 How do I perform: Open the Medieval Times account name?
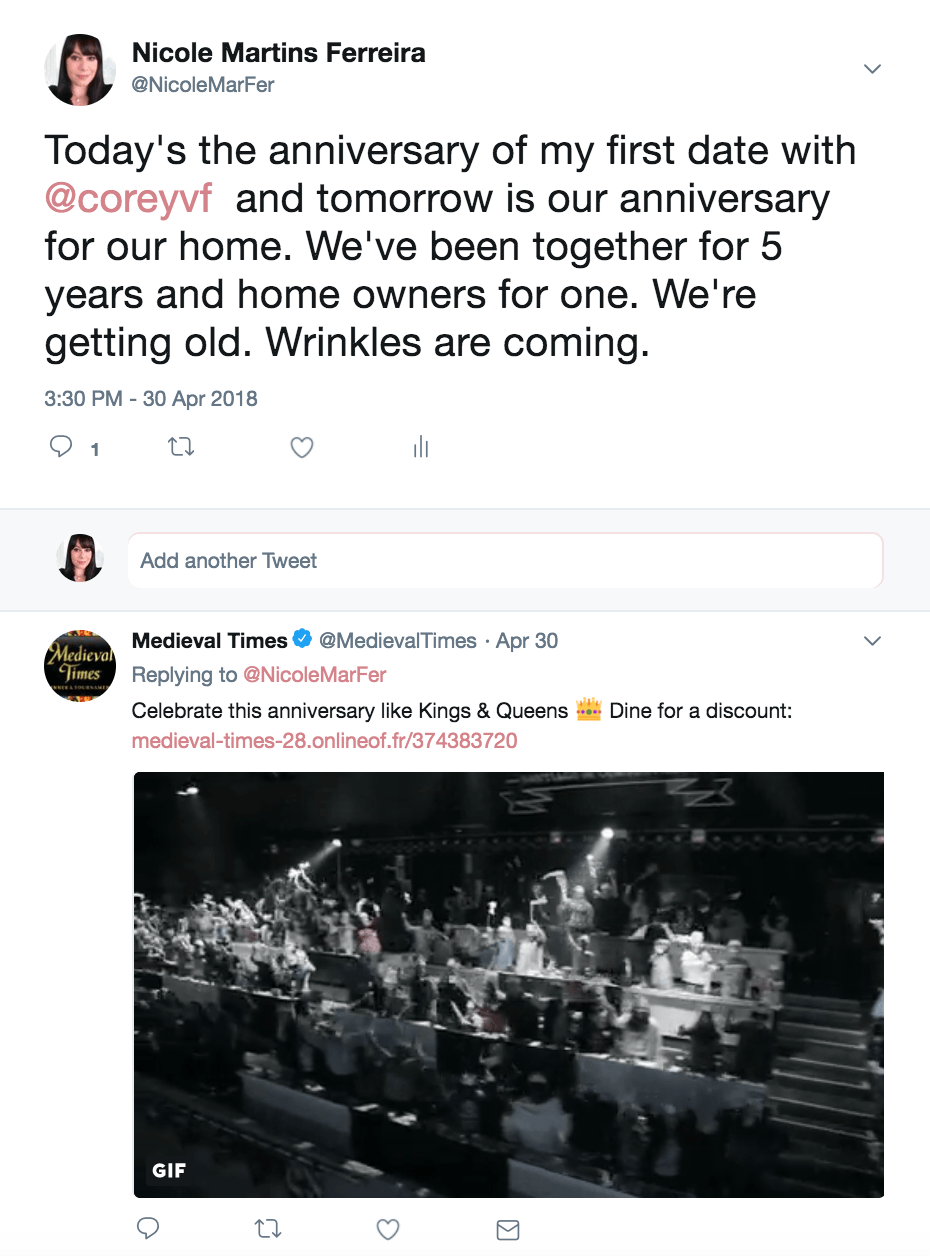210,640
